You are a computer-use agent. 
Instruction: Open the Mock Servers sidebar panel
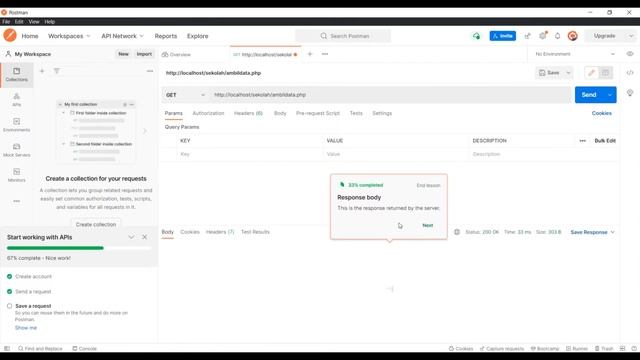click(16, 150)
